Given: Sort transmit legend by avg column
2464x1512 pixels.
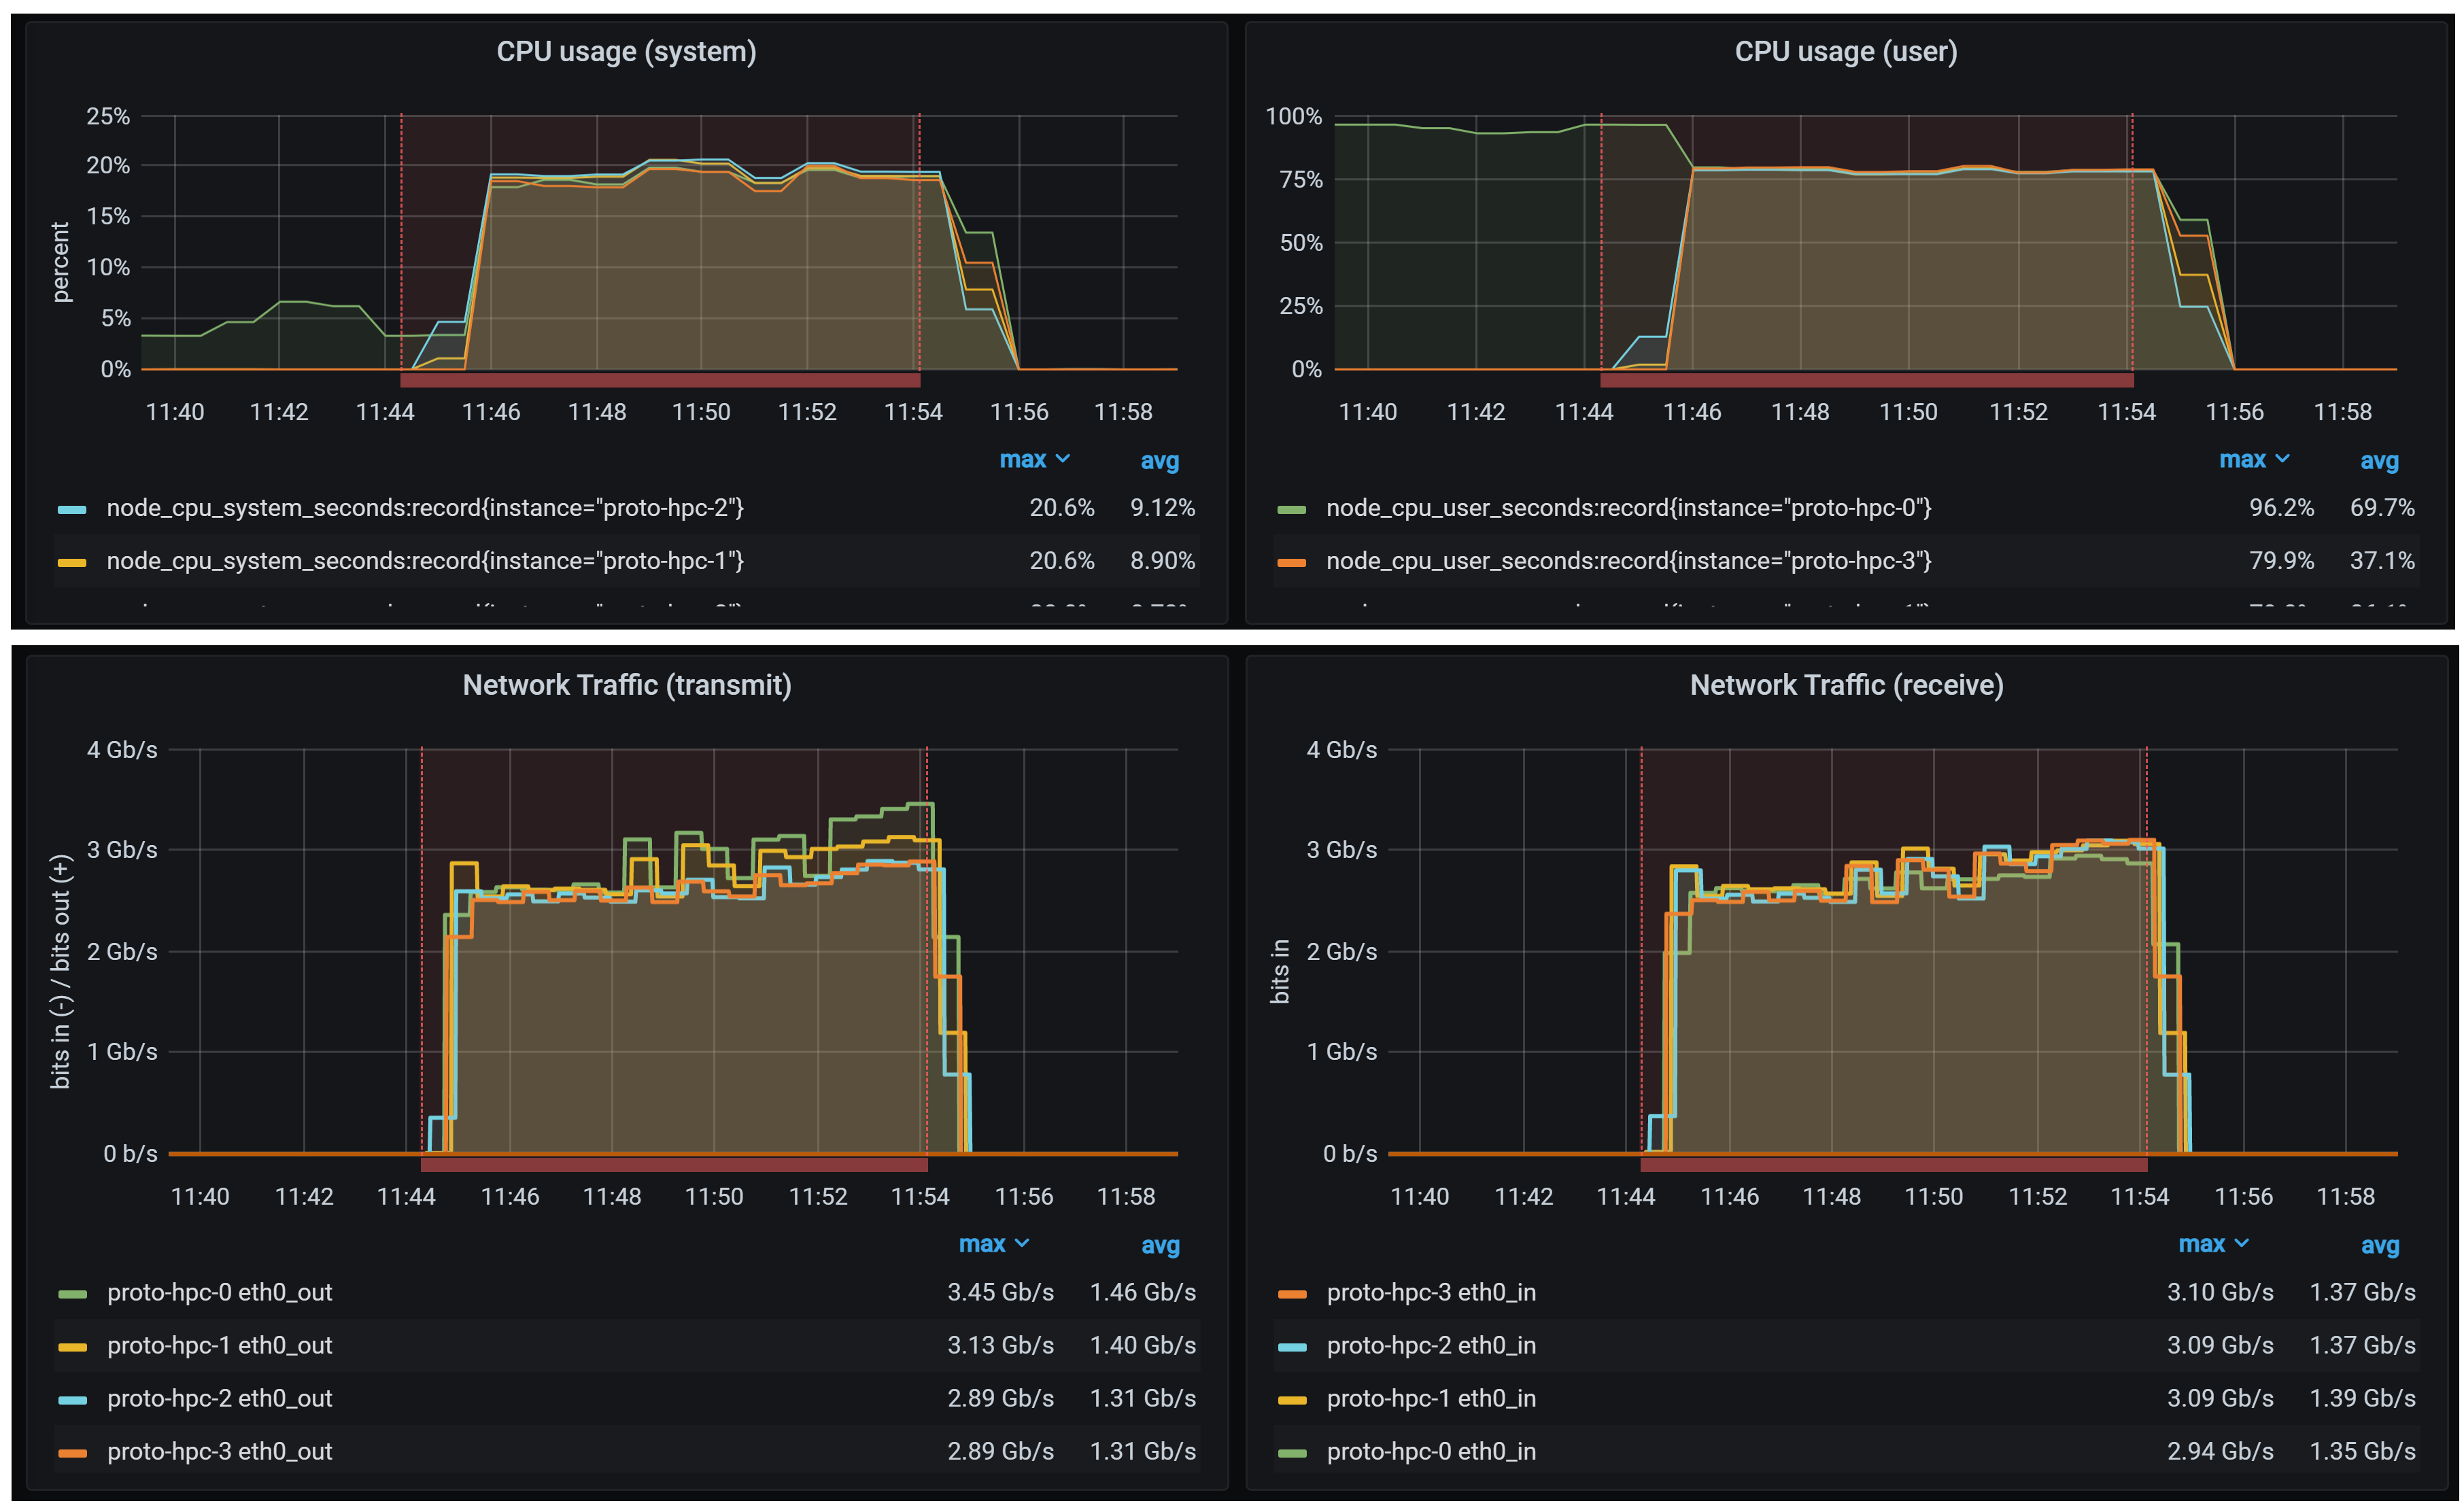Looking at the screenshot, I should (1160, 1245).
